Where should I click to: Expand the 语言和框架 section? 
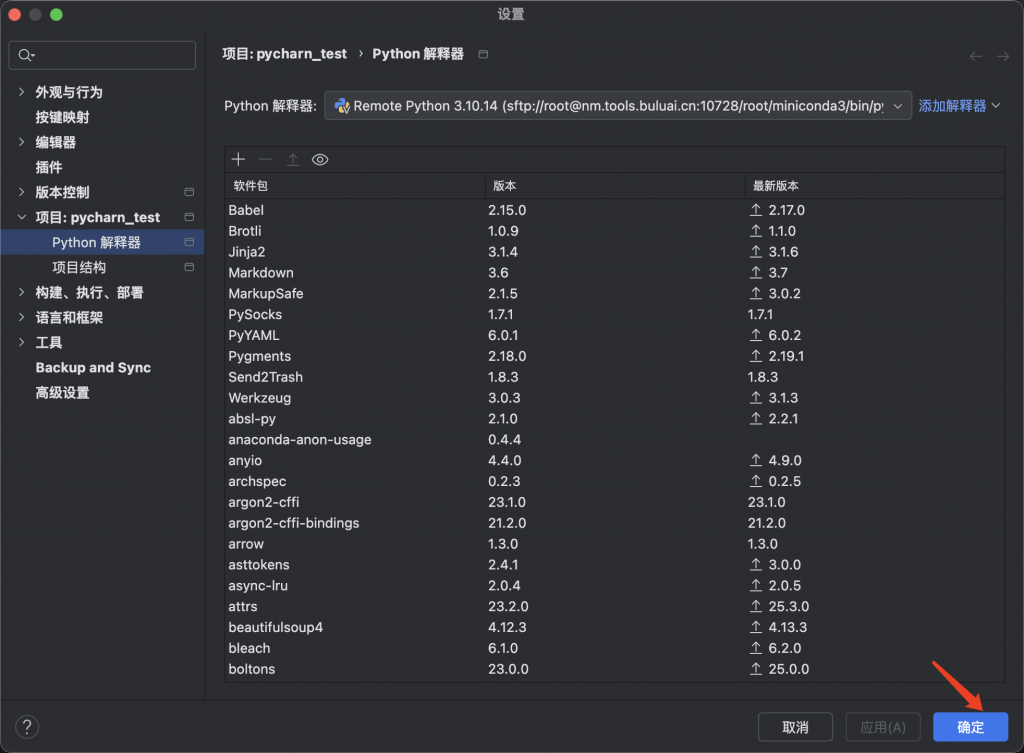click(22, 317)
